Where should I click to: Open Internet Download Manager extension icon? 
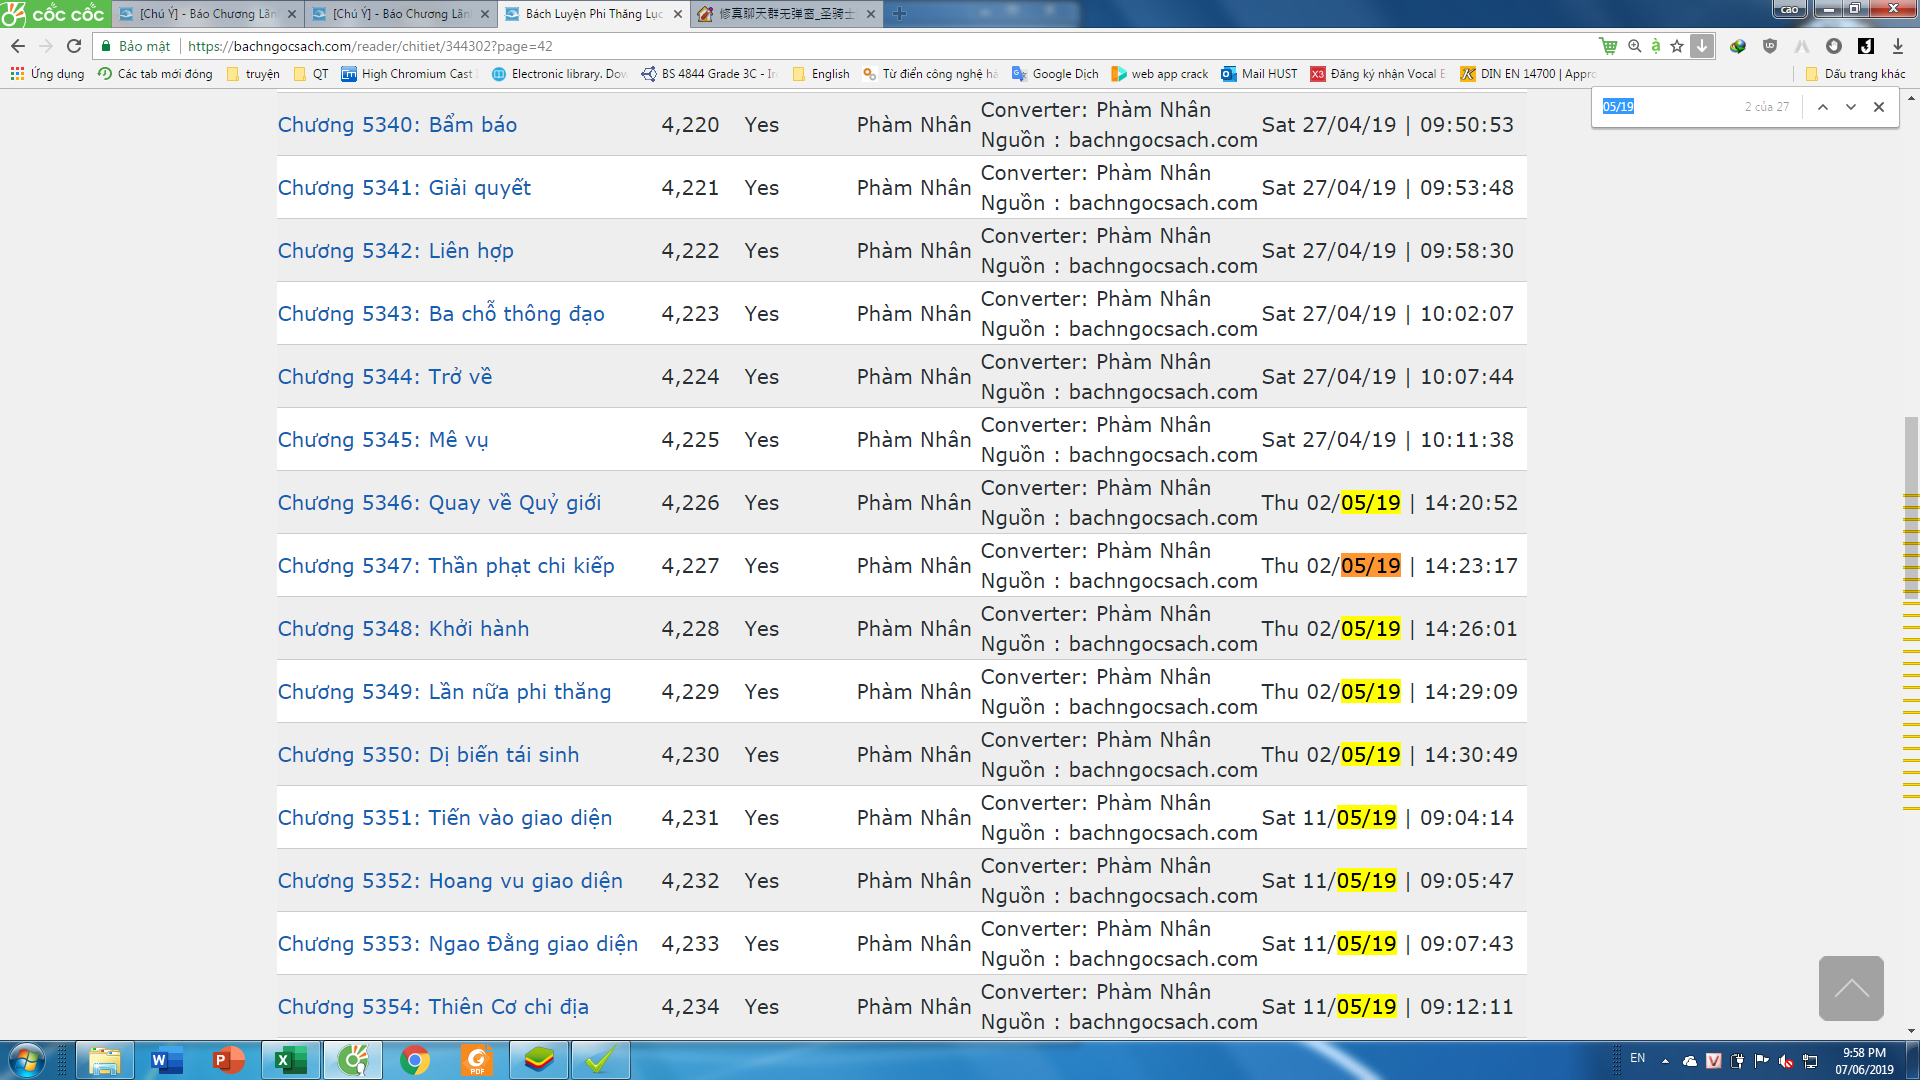(x=1738, y=46)
